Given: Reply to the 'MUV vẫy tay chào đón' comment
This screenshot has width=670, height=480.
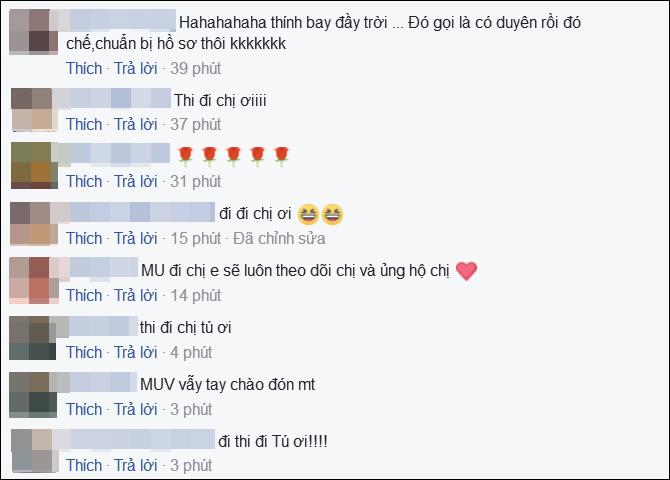Looking at the screenshot, I should 135,409.
